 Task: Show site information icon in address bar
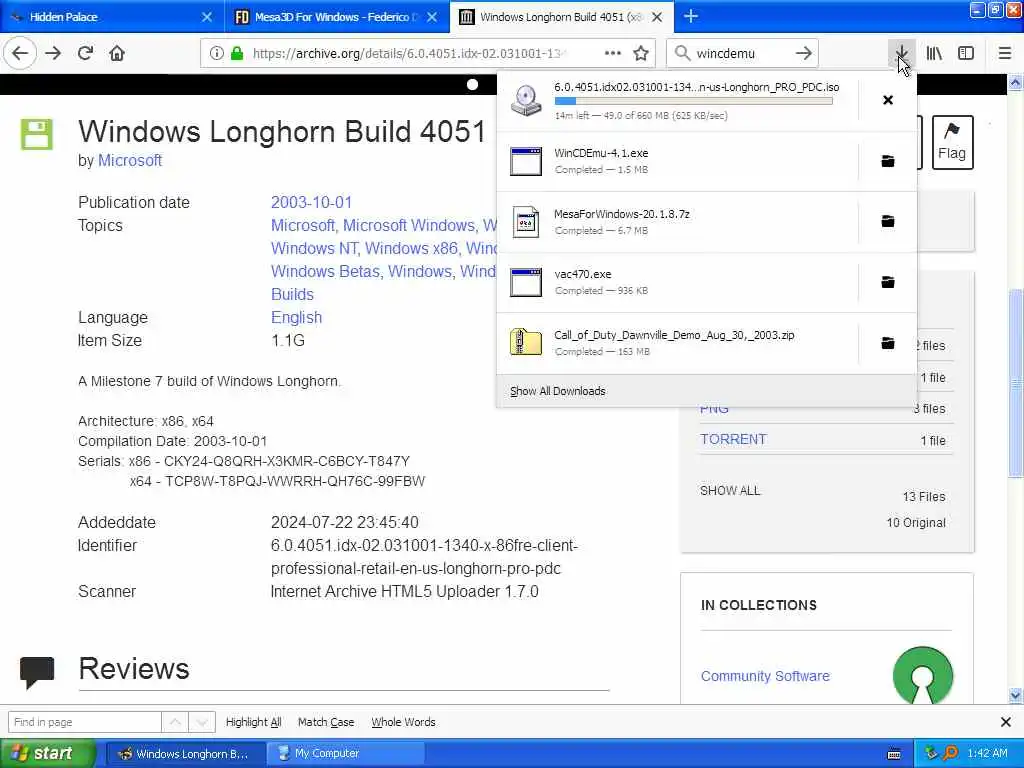[216, 53]
